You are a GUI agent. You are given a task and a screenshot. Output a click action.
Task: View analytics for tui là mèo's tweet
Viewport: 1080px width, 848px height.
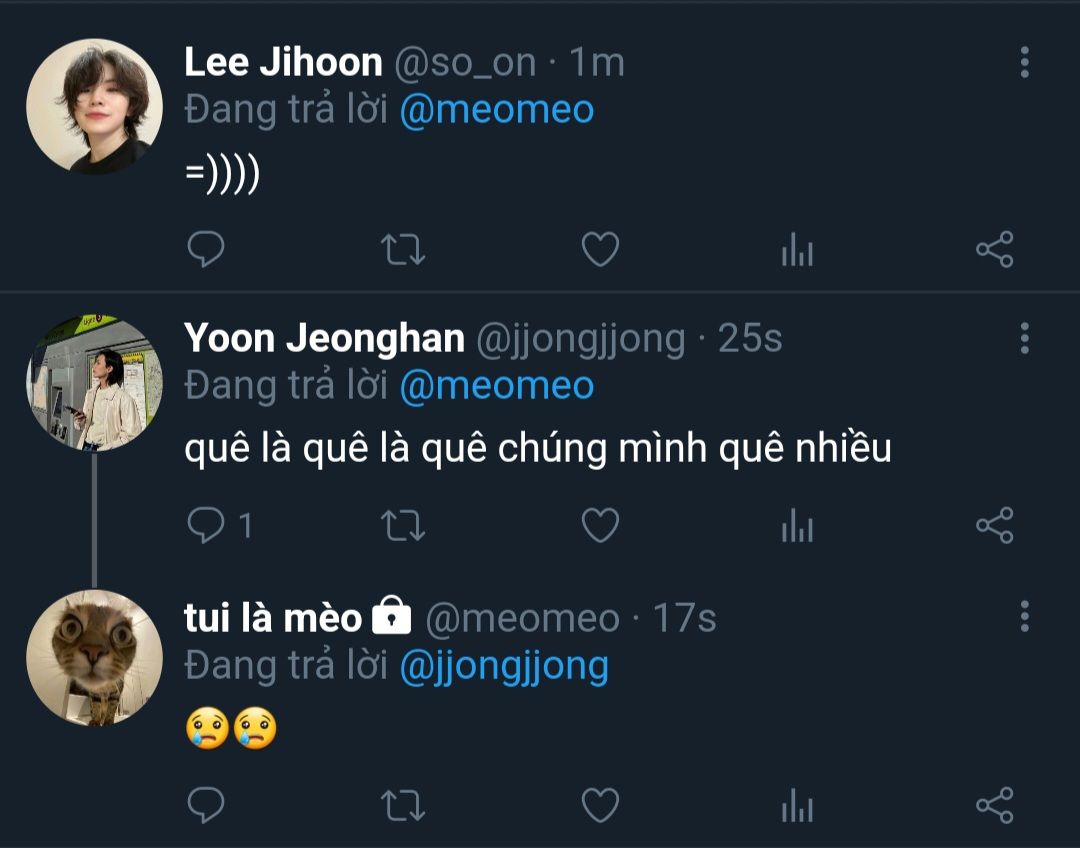click(x=797, y=804)
